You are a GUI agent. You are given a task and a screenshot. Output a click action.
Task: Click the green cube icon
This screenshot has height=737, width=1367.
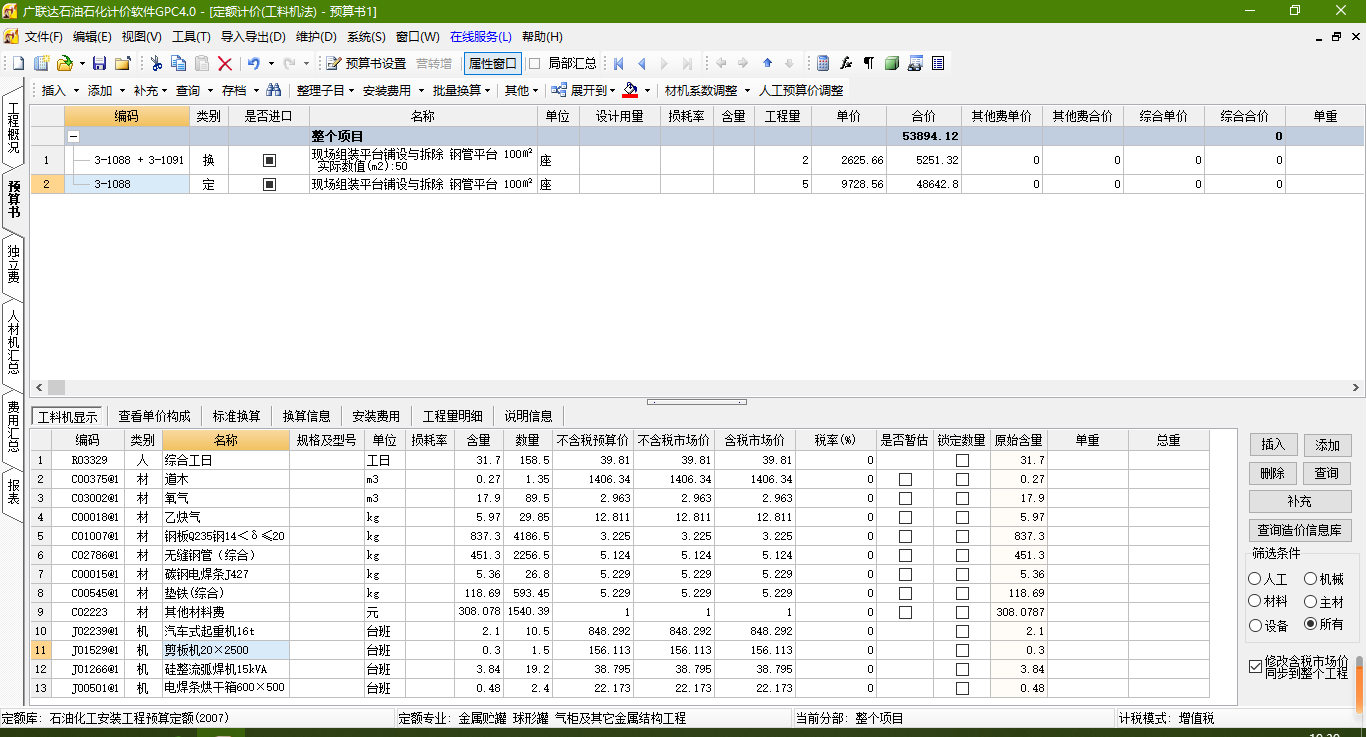892,63
